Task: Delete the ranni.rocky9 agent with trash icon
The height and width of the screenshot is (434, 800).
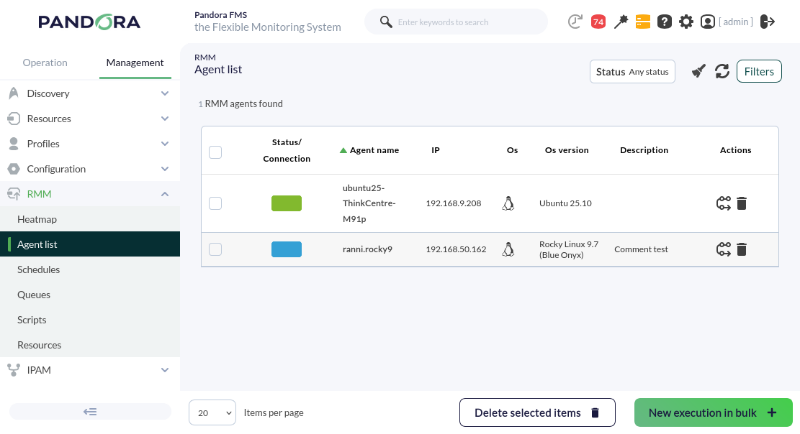Action: 742,249
